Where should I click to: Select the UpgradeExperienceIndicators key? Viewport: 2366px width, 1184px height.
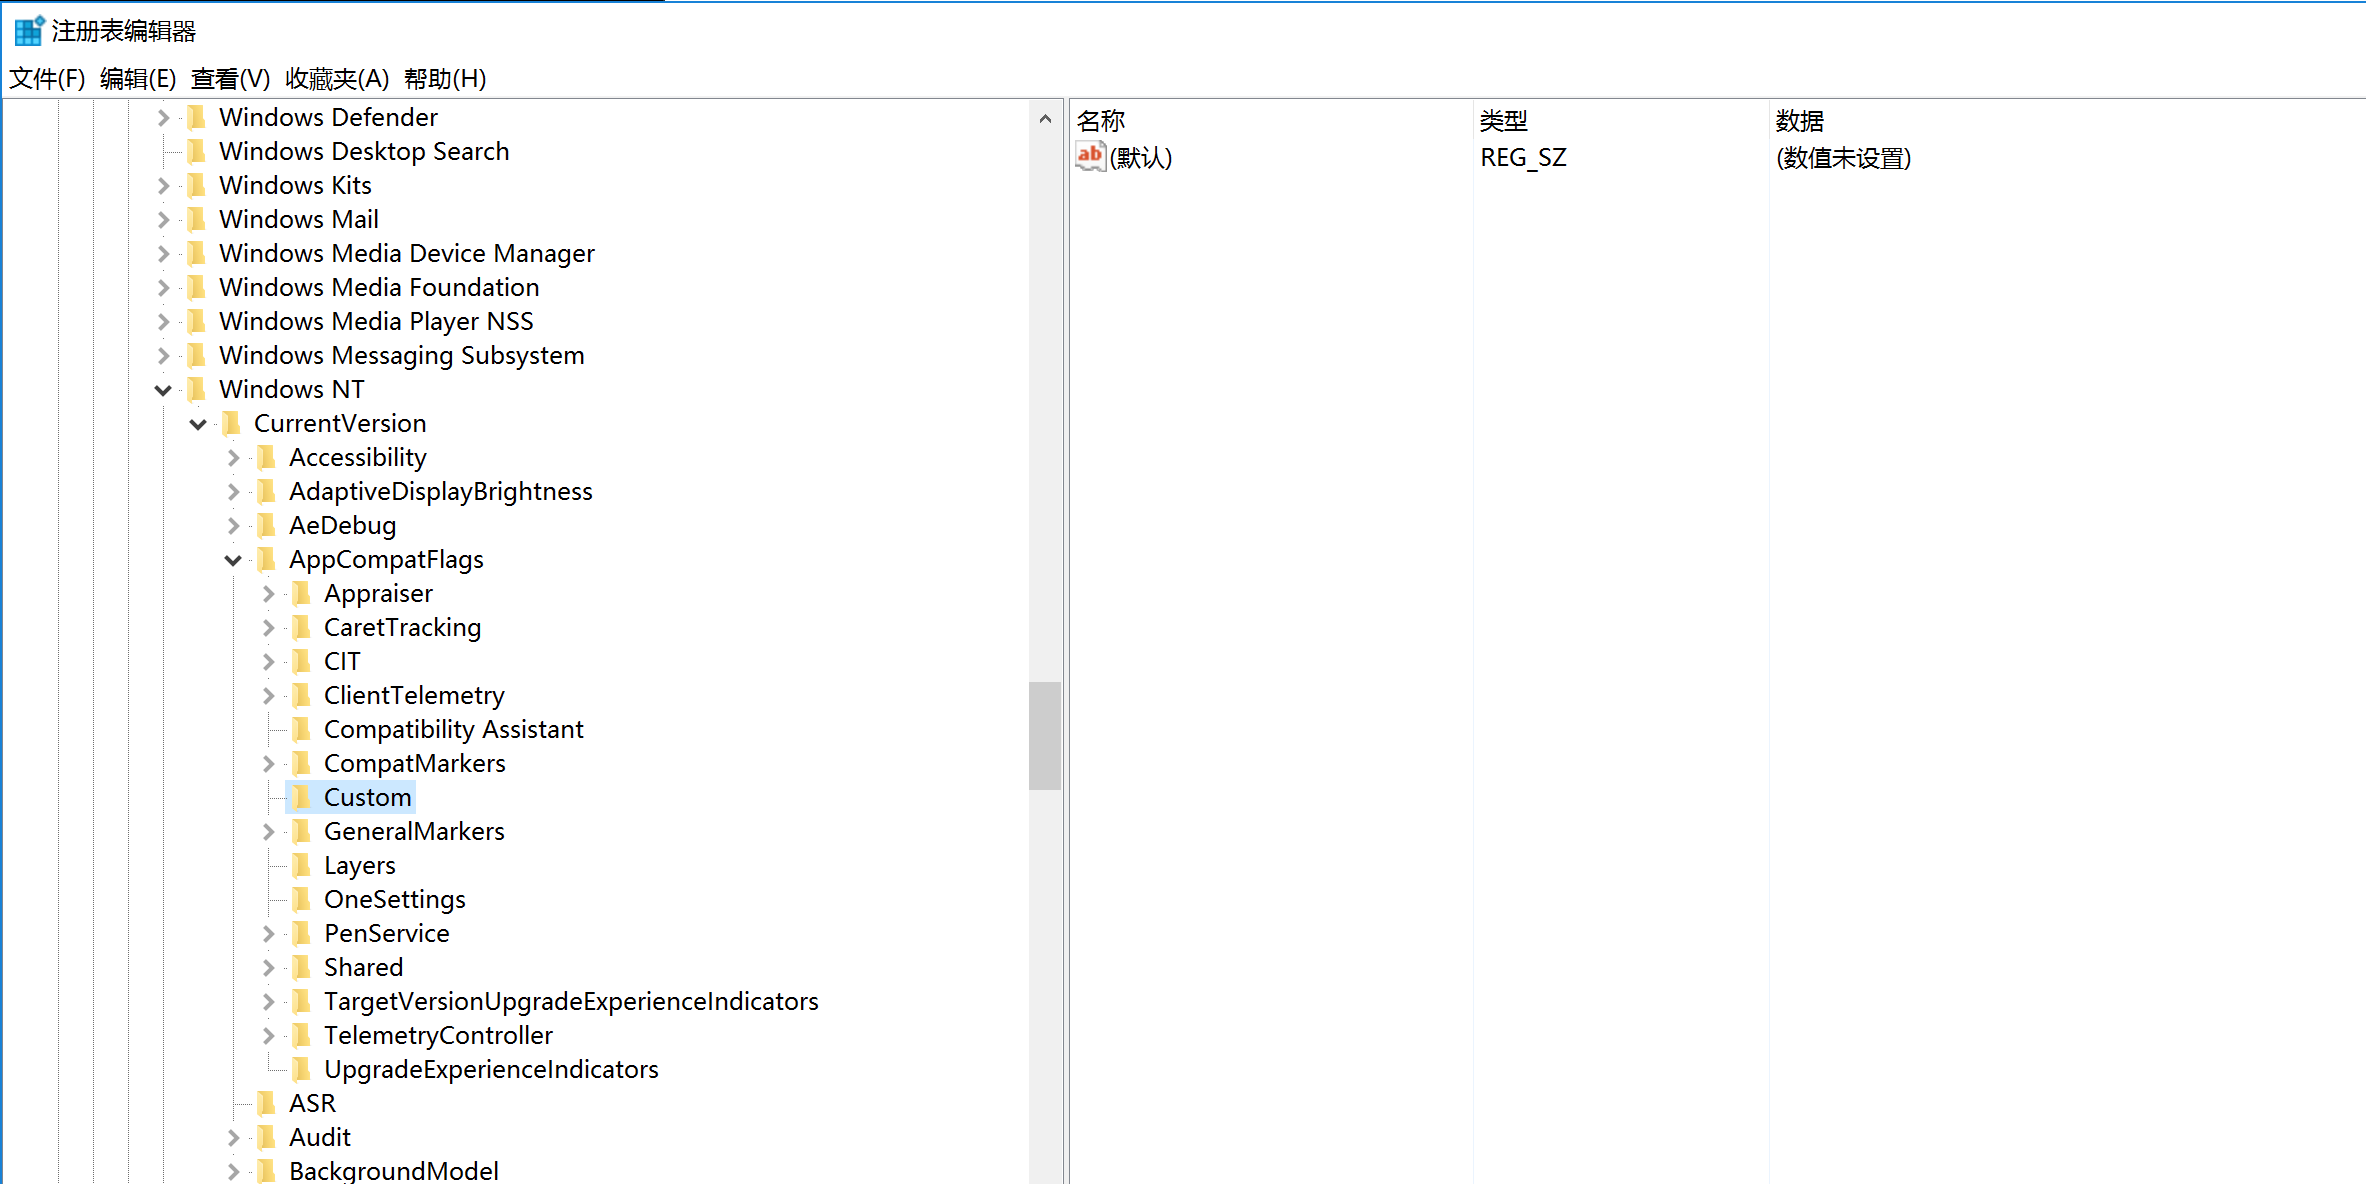[x=490, y=1069]
